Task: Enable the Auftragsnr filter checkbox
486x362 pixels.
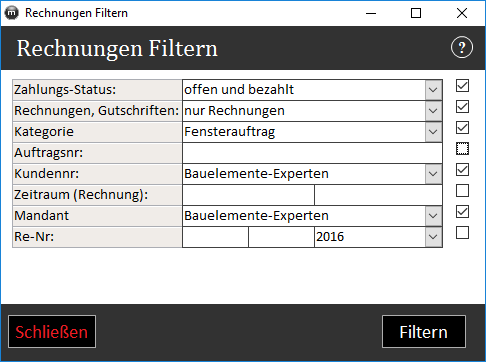Action: pyautogui.click(x=462, y=149)
